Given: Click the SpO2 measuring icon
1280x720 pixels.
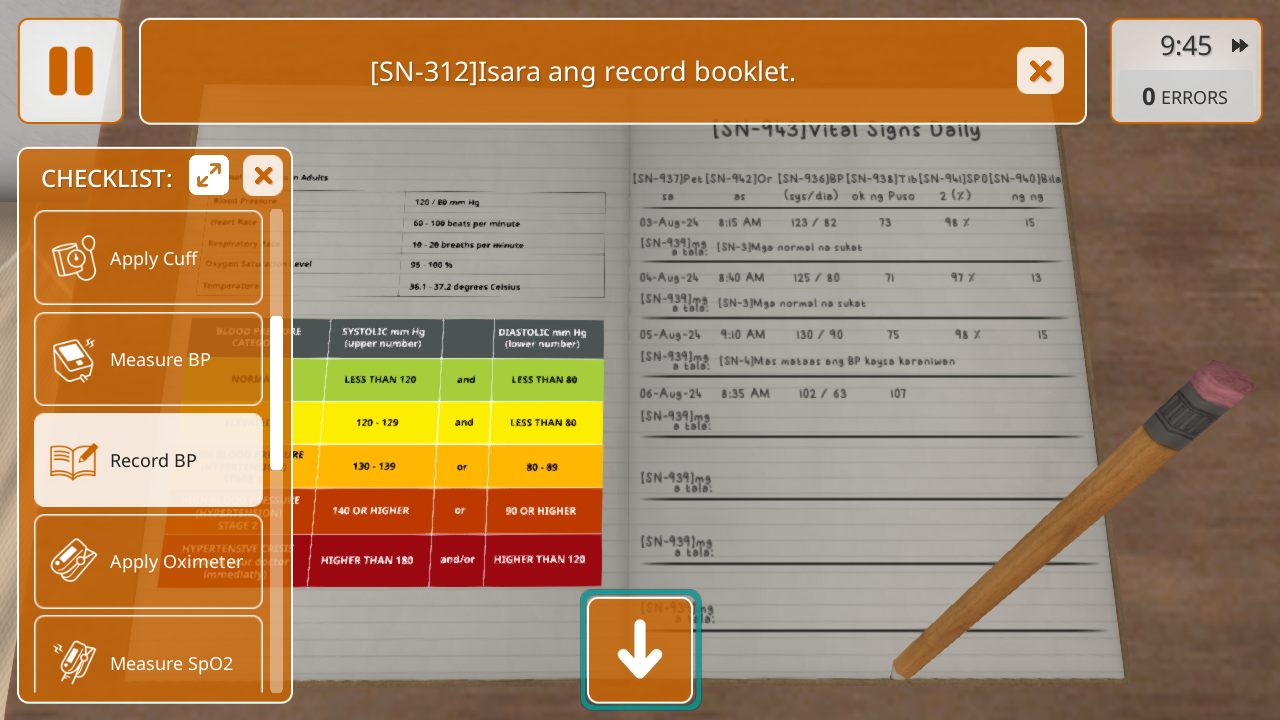Looking at the screenshot, I should [x=74, y=661].
